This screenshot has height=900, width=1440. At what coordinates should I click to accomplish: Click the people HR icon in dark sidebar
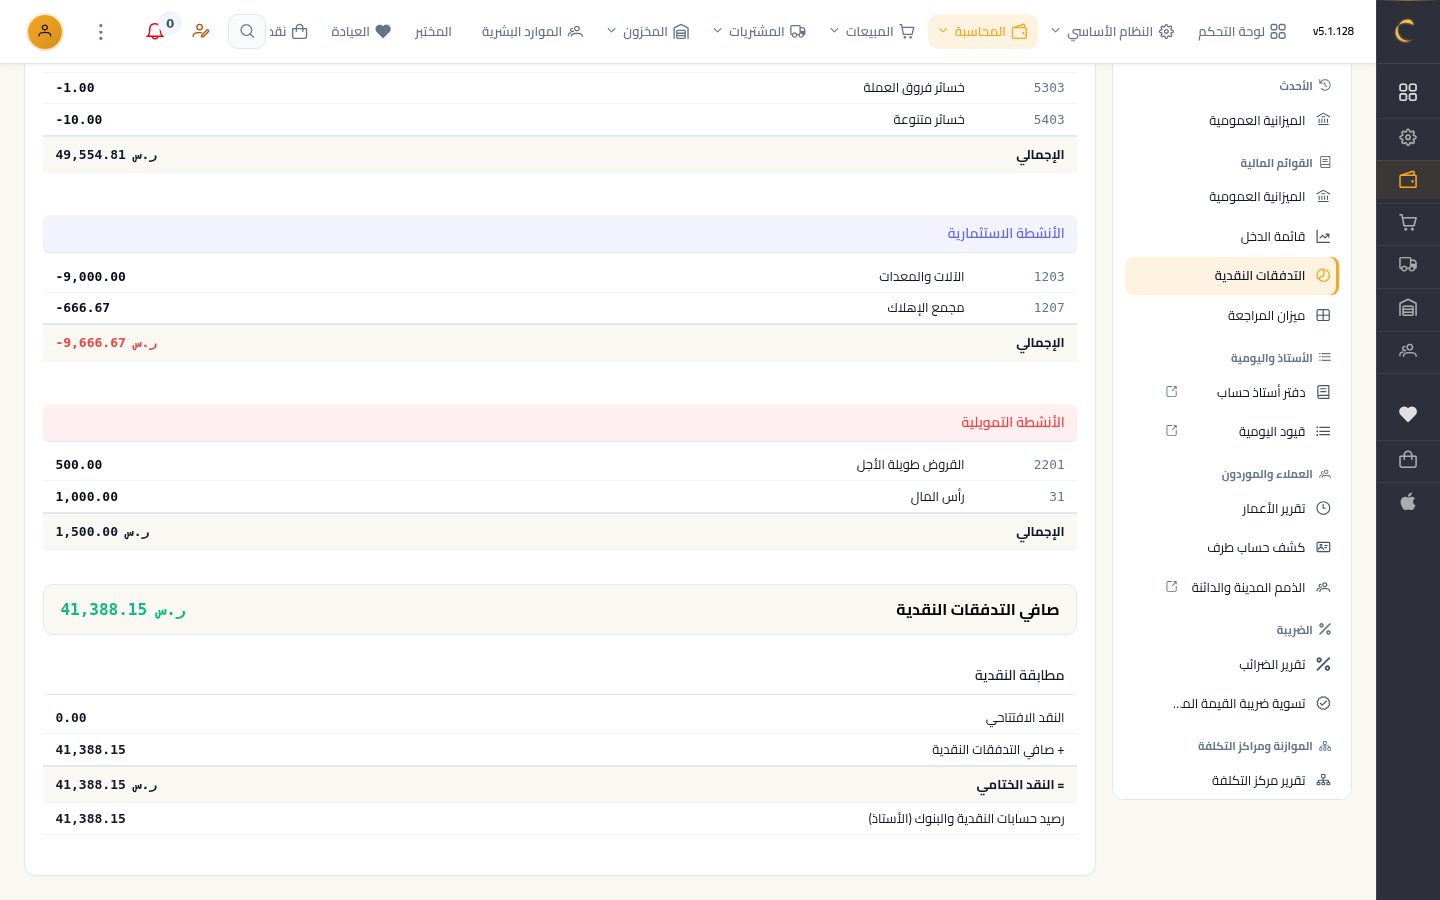coord(1408,351)
